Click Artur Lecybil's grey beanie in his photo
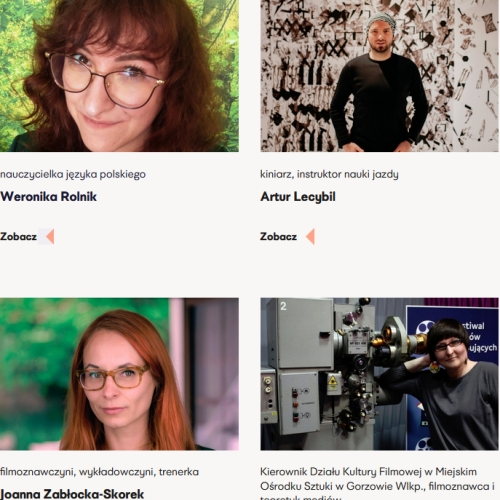Image resolution: width=500 pixels, height=500 pixels. 381,20
